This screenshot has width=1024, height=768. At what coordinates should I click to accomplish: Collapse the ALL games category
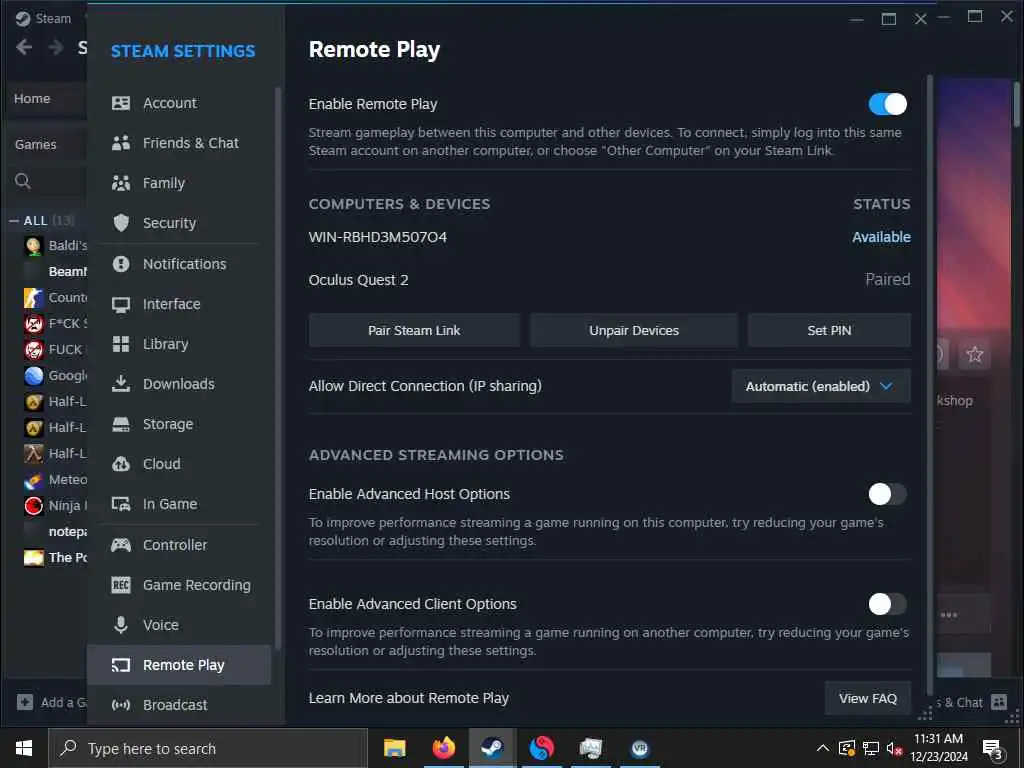[x=13, y=221]
